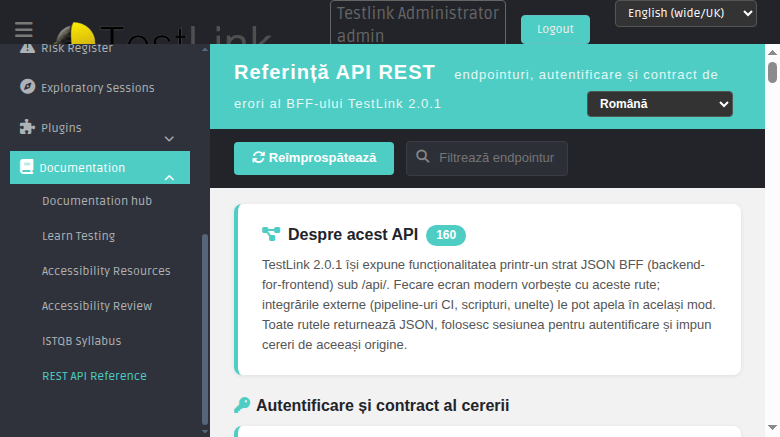
Task: Click the Filtrează endpointuri search field
Action: tap(487, 158)
